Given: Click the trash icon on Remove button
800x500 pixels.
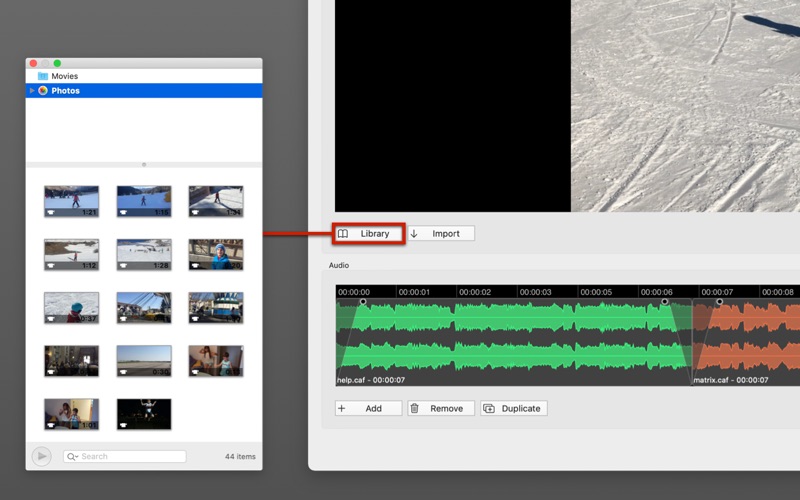Looking at the screenshot, I should click(x=415, y=408).
